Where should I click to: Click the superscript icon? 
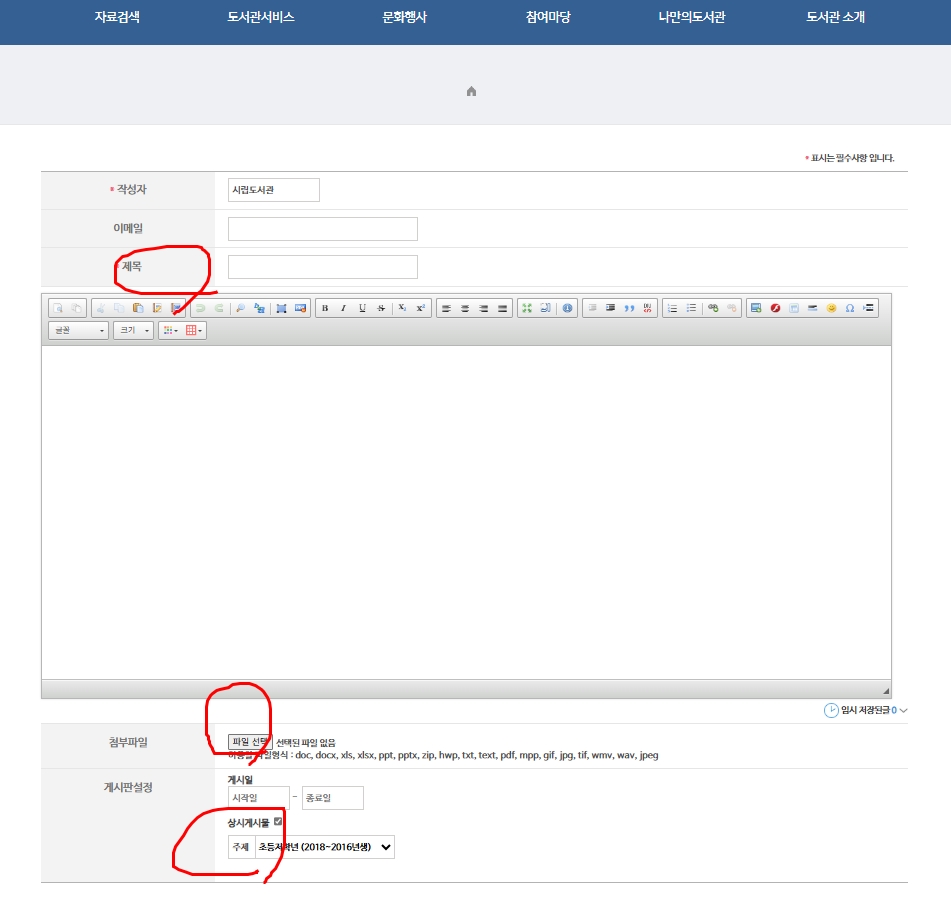[421, 308]
